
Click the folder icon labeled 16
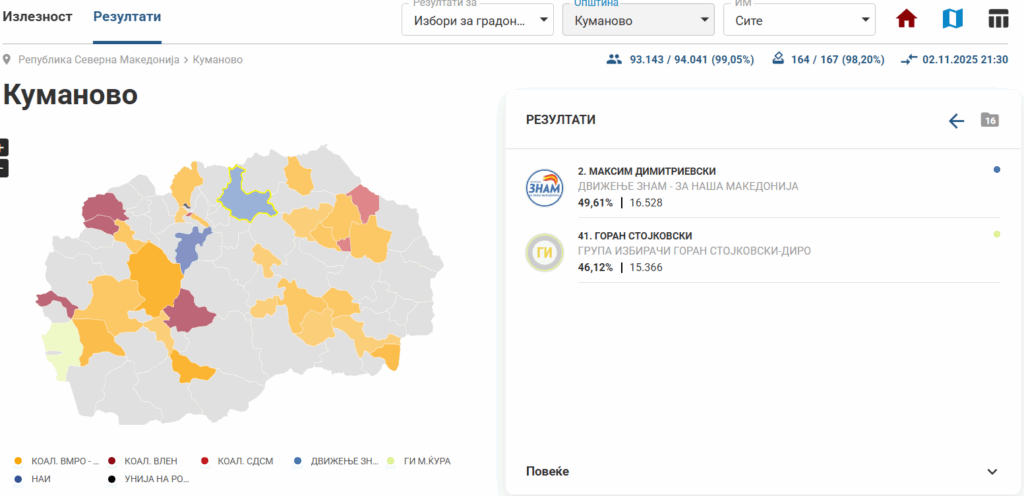(989, 120)
